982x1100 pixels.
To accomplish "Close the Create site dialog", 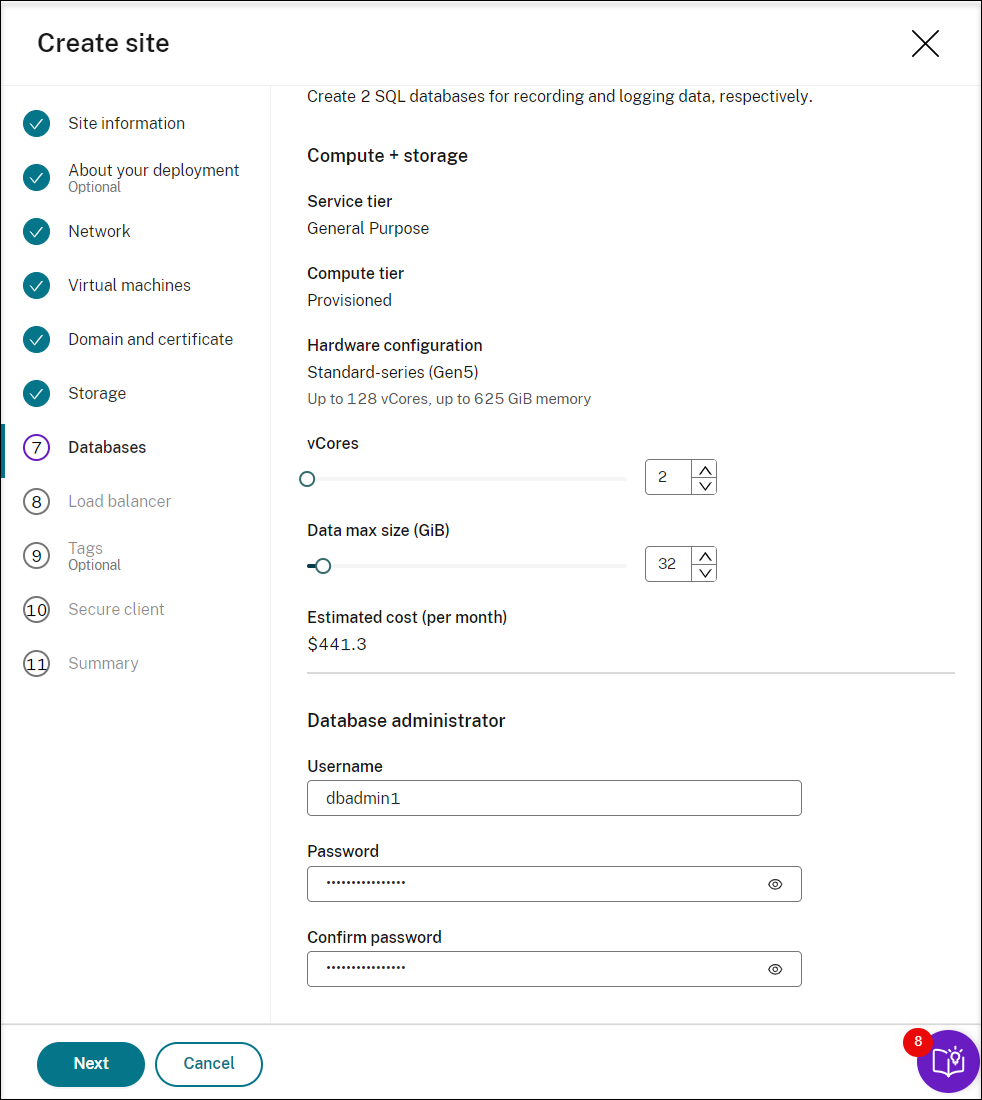I will [x=925, y=43].
